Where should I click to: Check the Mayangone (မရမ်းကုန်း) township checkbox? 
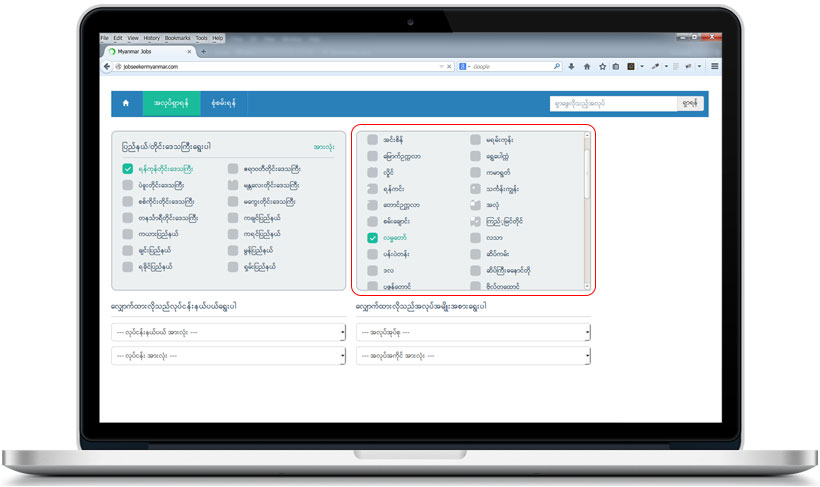[475, 139]
